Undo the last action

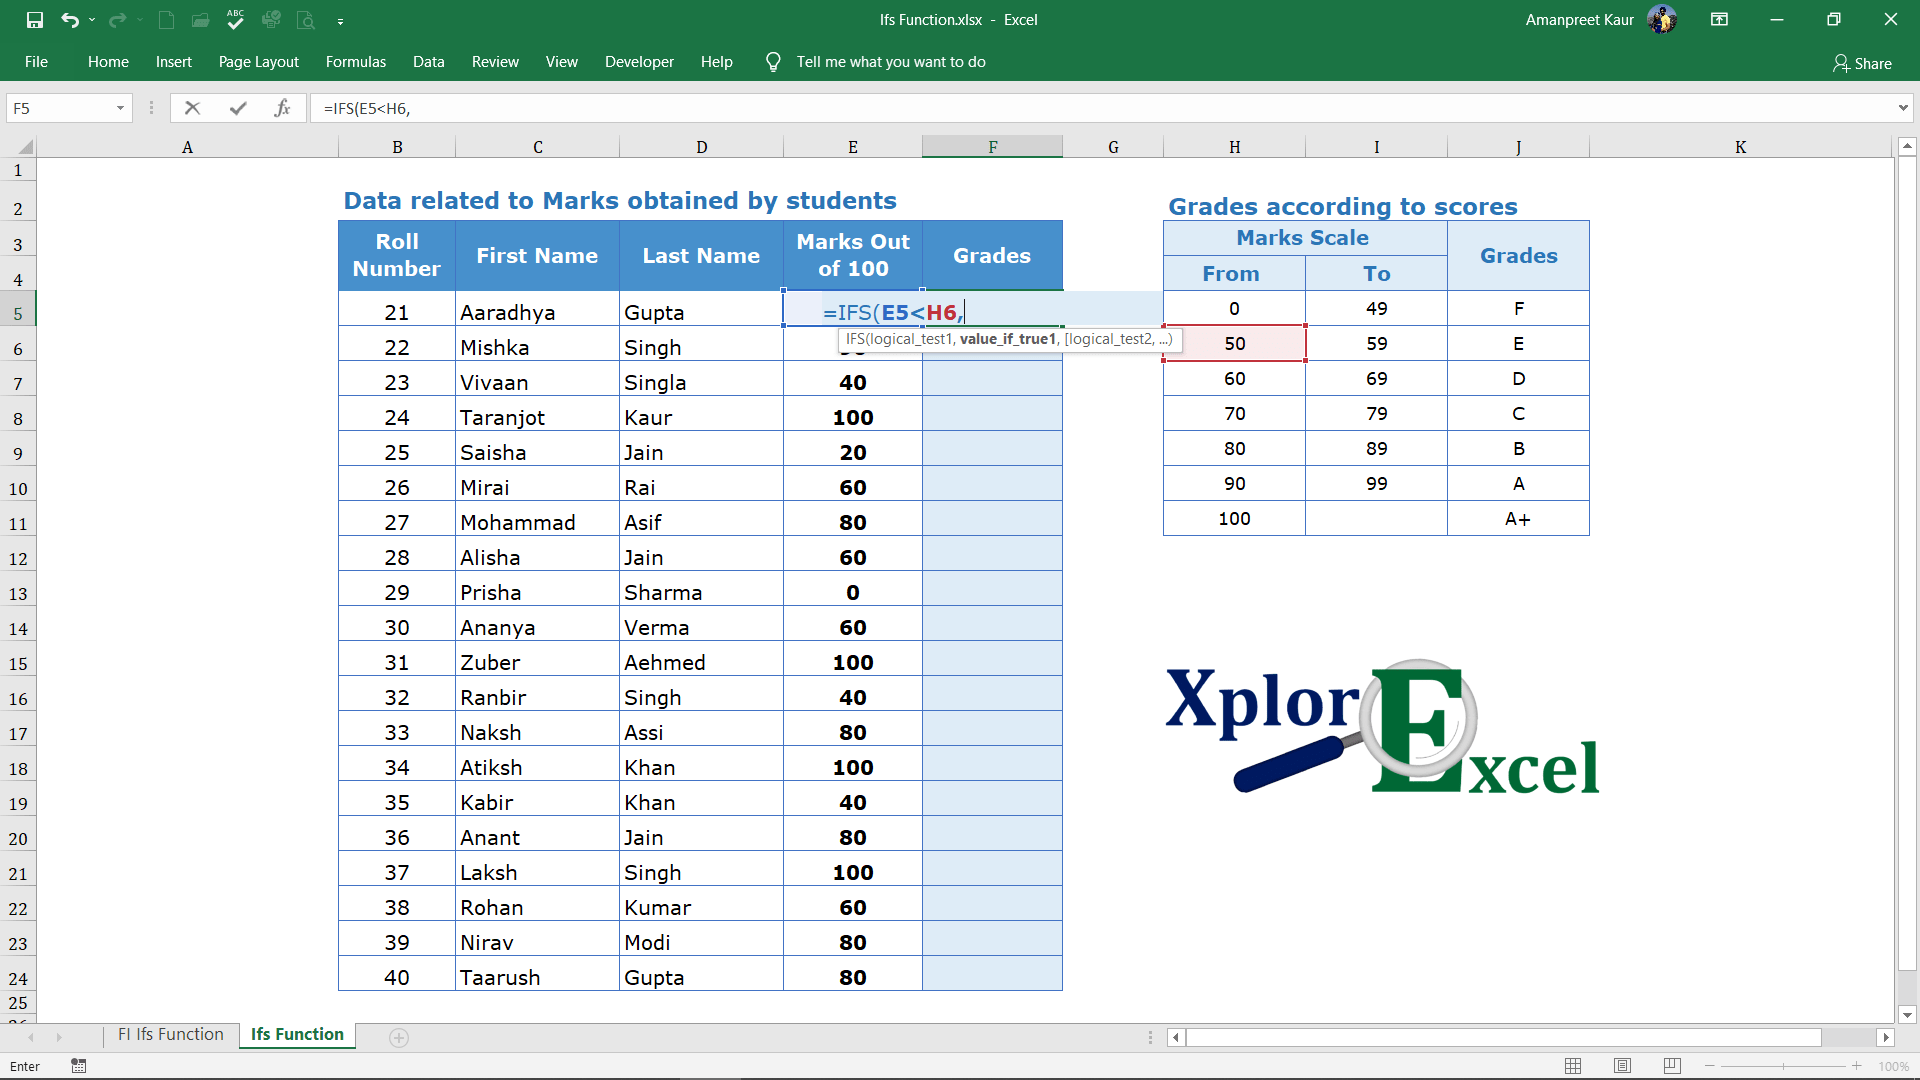pos(69,20)
